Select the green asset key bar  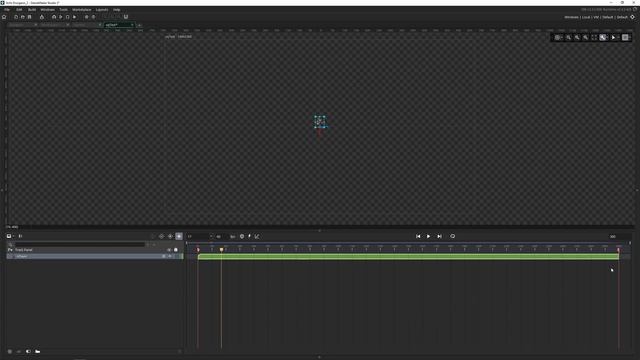[408, 256]
